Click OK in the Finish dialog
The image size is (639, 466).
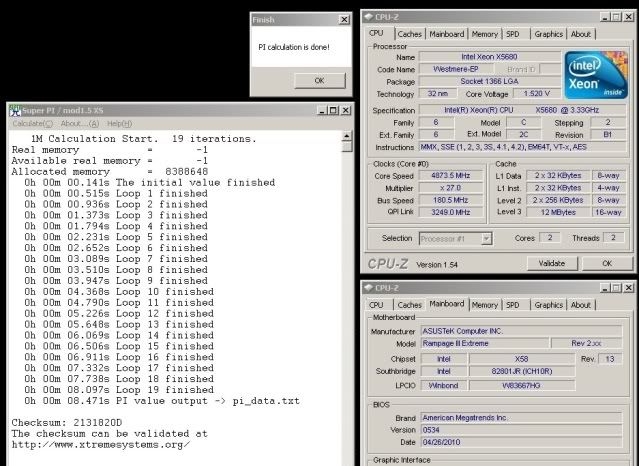[318, 80]
